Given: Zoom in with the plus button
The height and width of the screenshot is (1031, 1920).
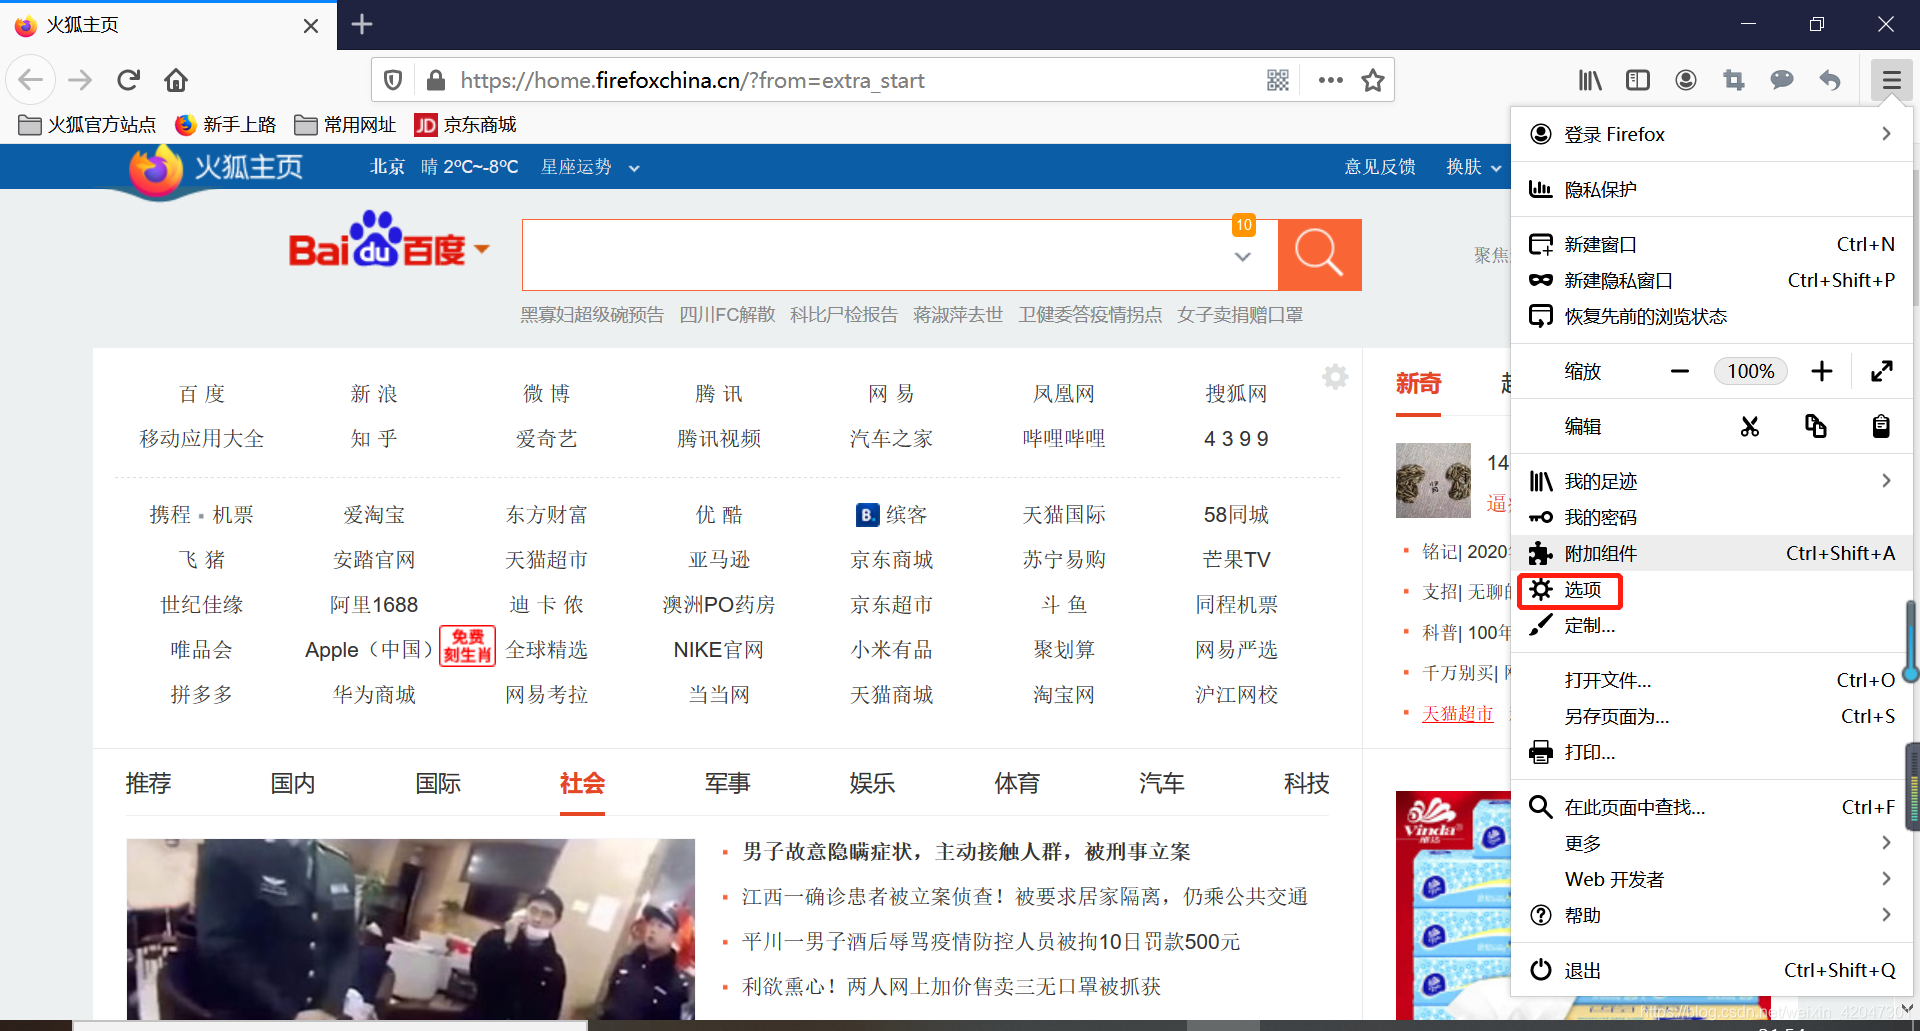Looking at the screenshot, I should 1822,371.
